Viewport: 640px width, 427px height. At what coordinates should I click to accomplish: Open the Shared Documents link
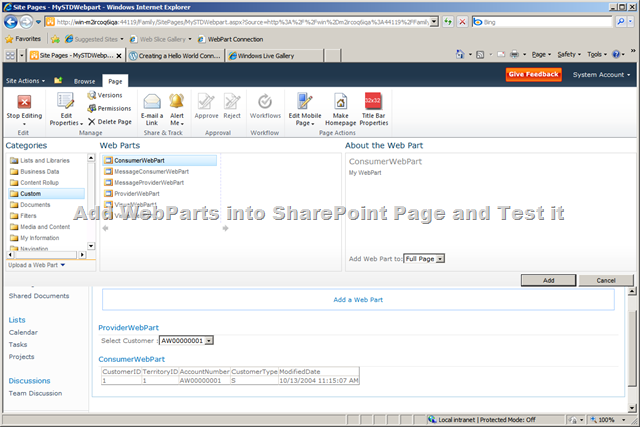pos(39,296)
